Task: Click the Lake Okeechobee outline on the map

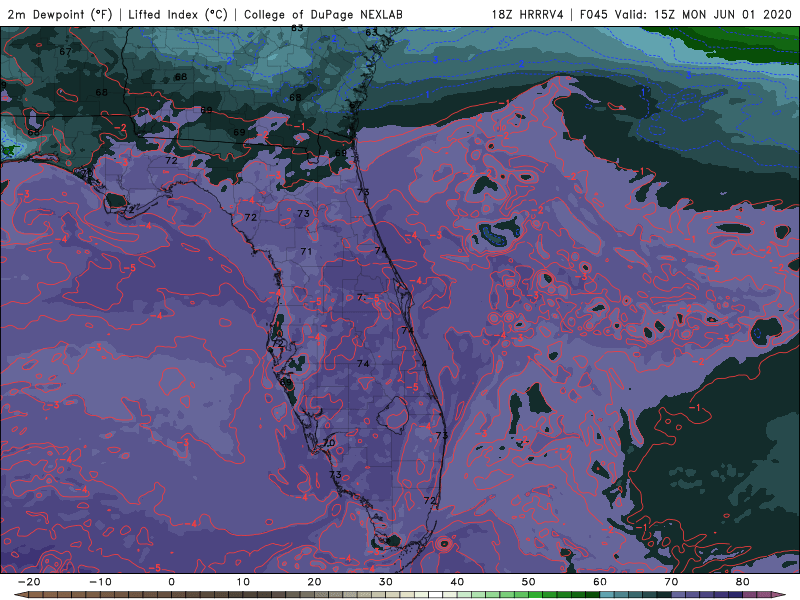Action: tap(393, 413)
